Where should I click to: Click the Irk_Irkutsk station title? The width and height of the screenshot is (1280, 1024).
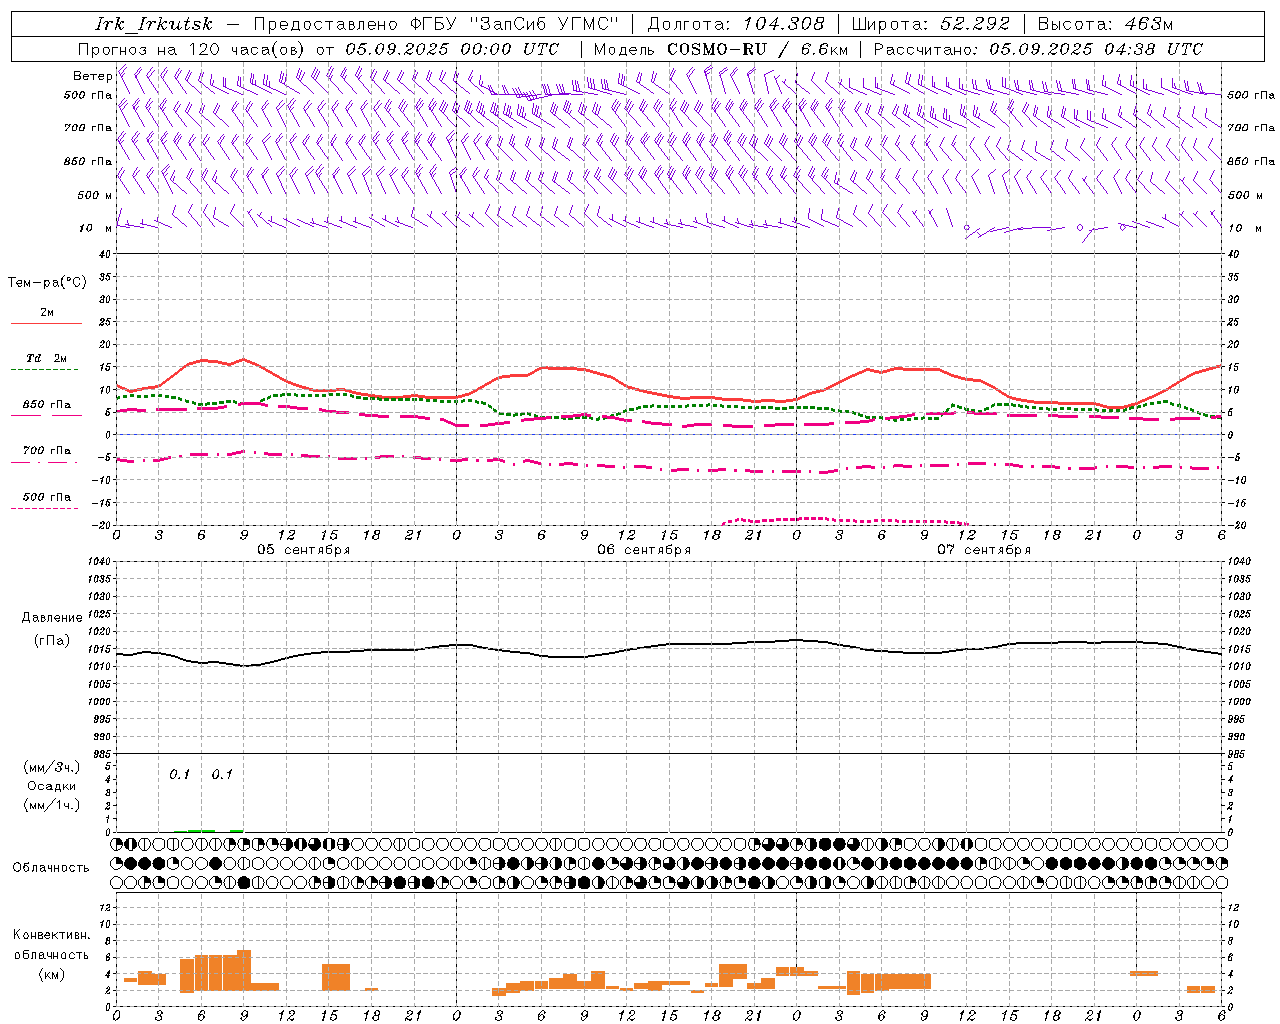click(154, 24)
